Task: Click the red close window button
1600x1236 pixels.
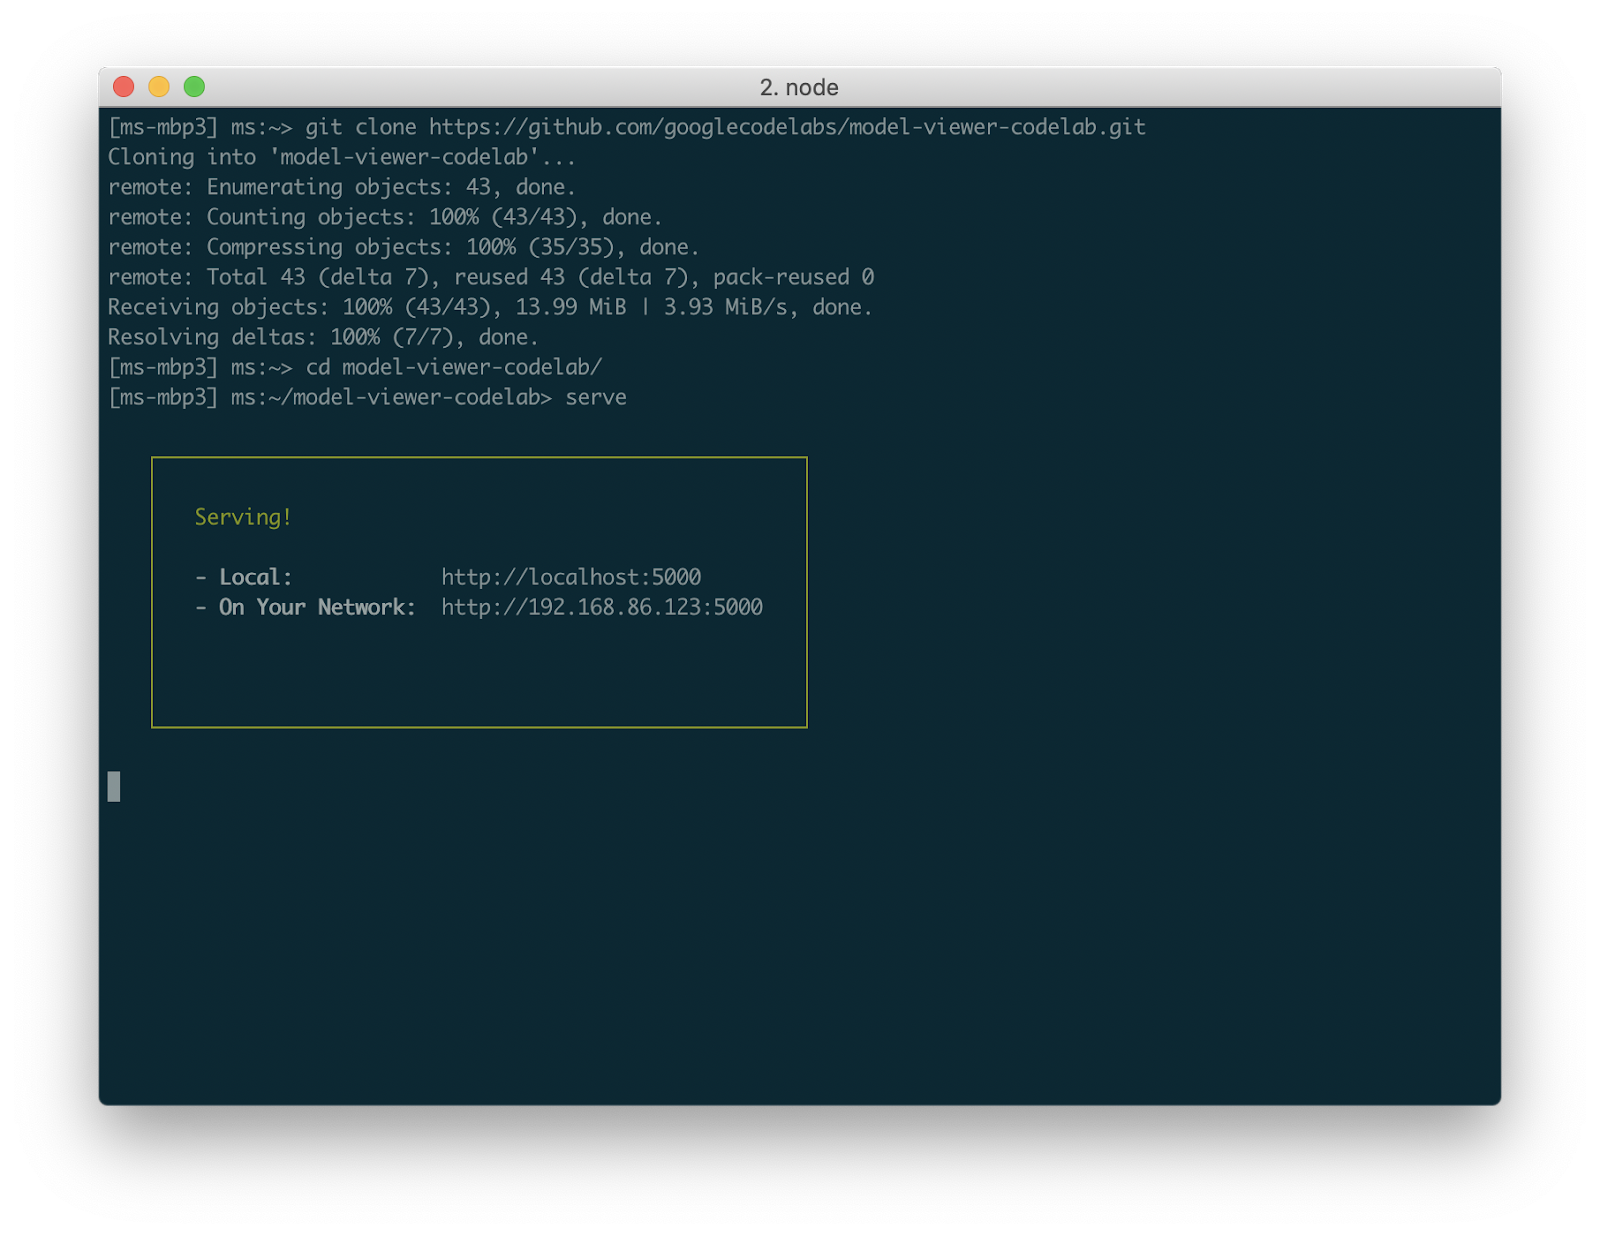Action: tap(124, 87)
